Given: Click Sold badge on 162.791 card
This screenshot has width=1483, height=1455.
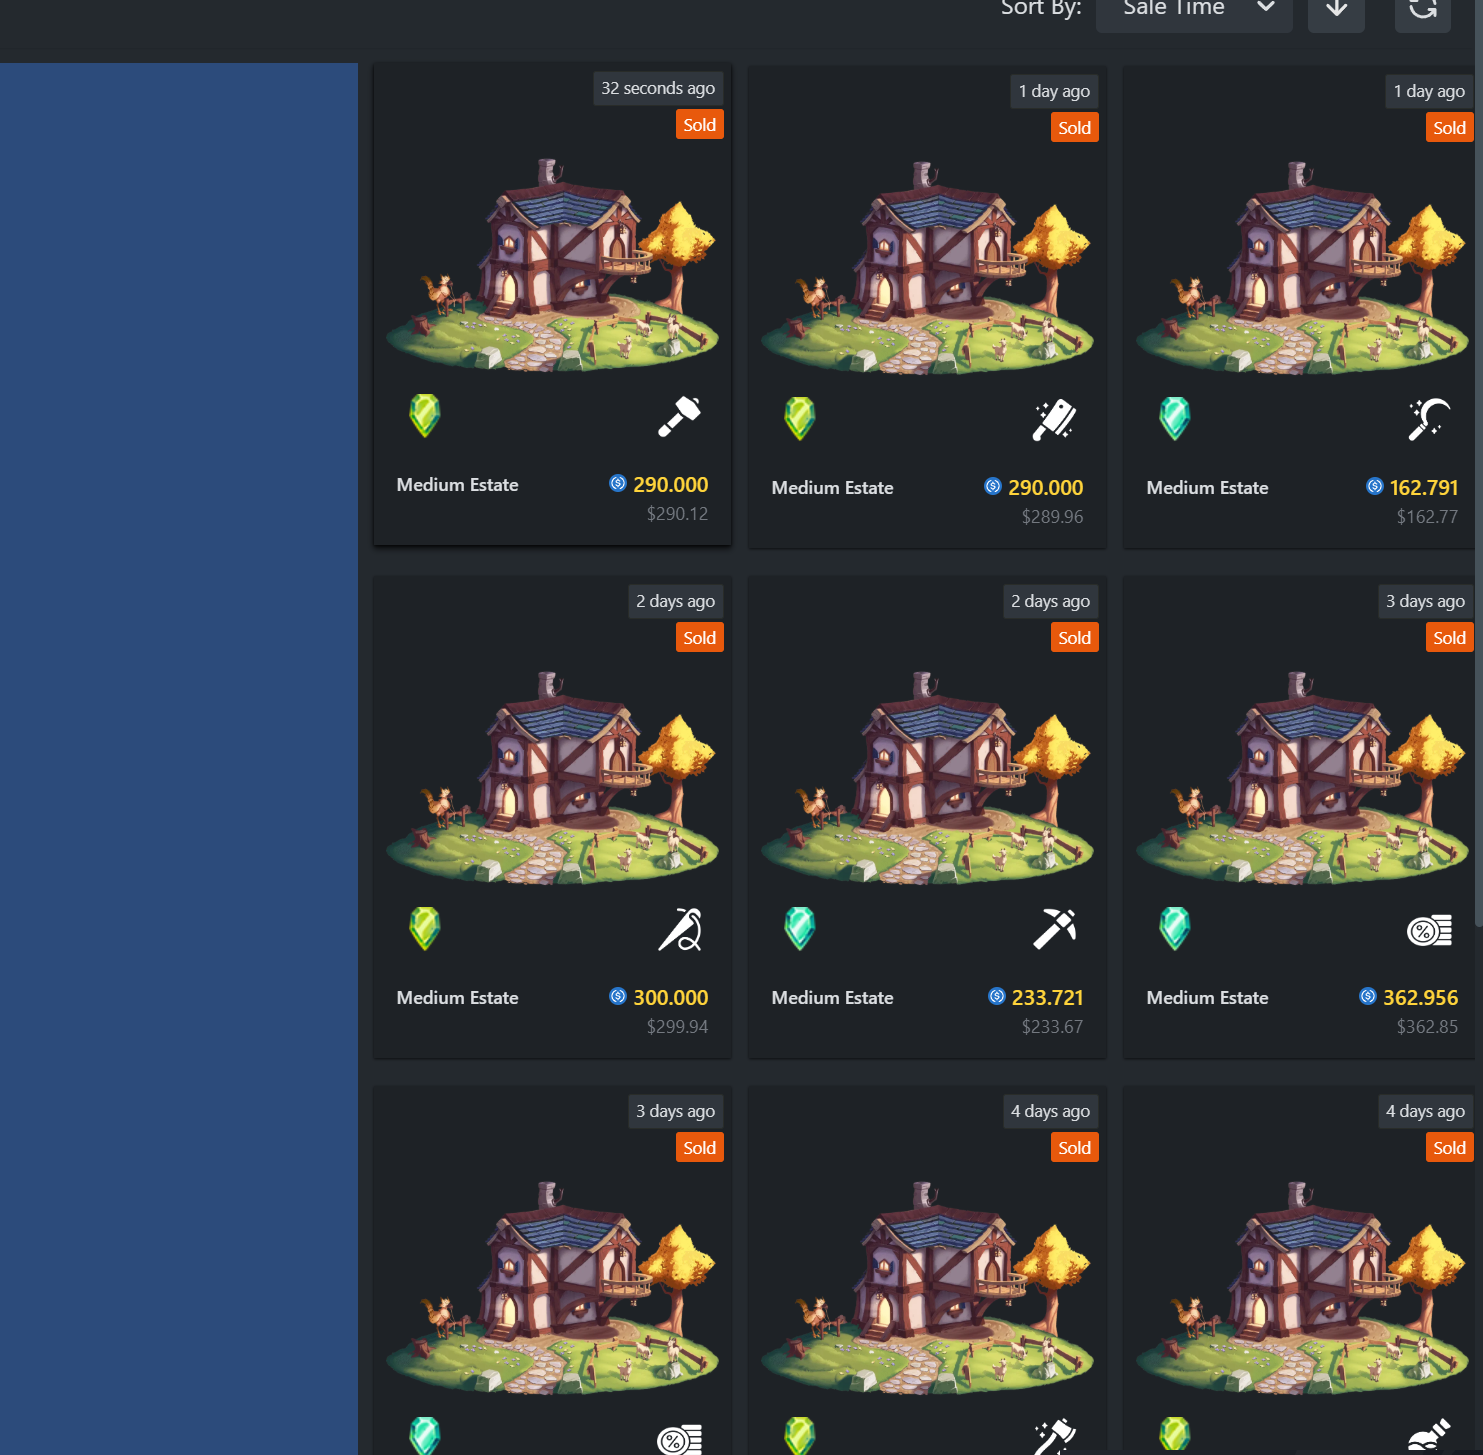Looking at the screenshot, I should pyautogui.click(x=1450, y=128).
